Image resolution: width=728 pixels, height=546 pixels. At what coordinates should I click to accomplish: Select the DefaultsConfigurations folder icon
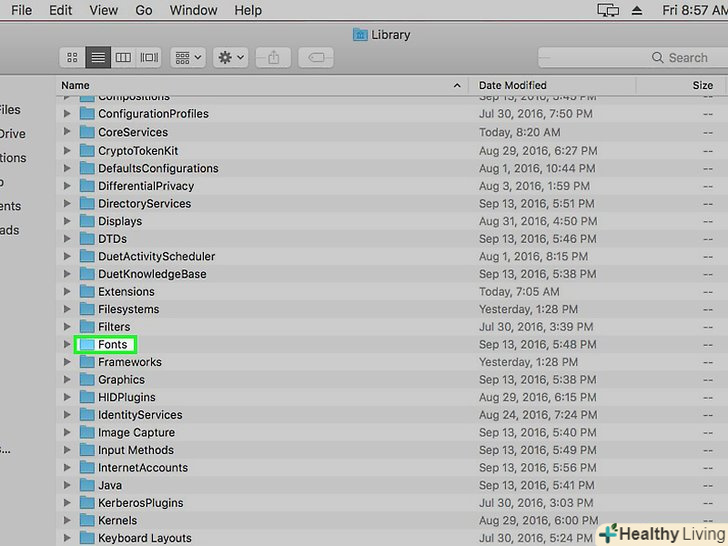point(87,168)
